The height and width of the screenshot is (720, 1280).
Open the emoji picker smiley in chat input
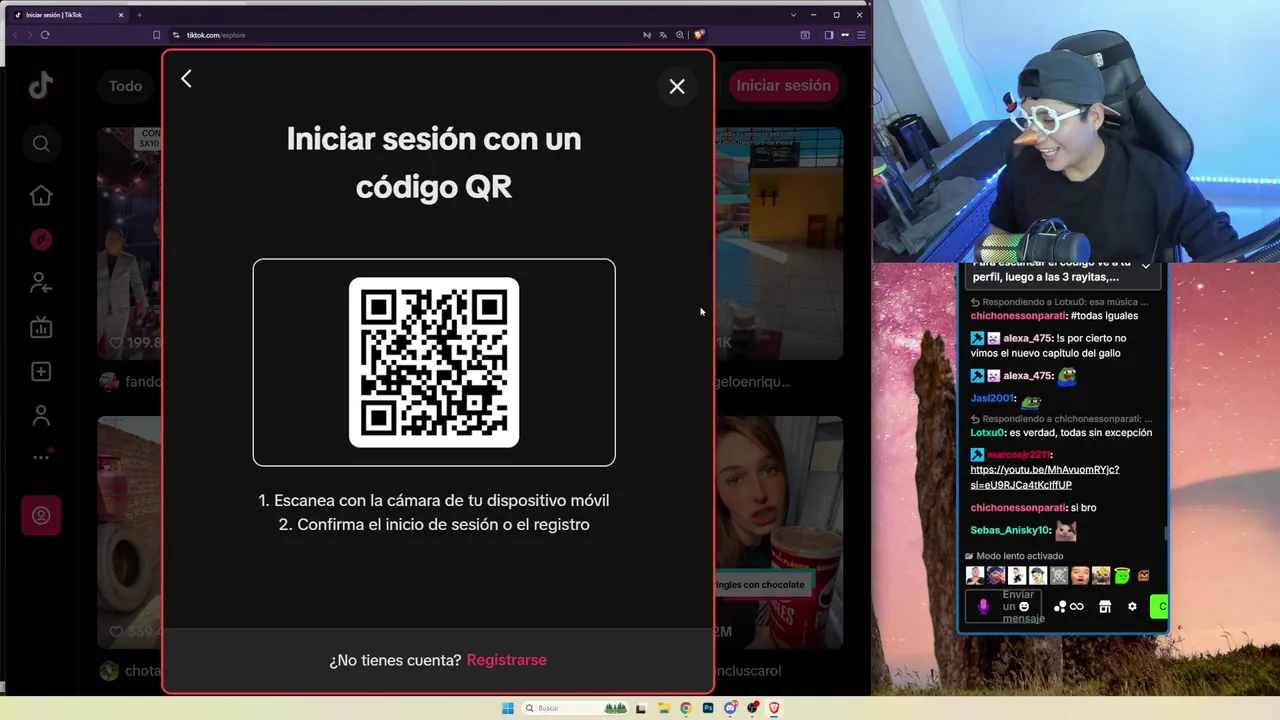[x=1024, y=606]
